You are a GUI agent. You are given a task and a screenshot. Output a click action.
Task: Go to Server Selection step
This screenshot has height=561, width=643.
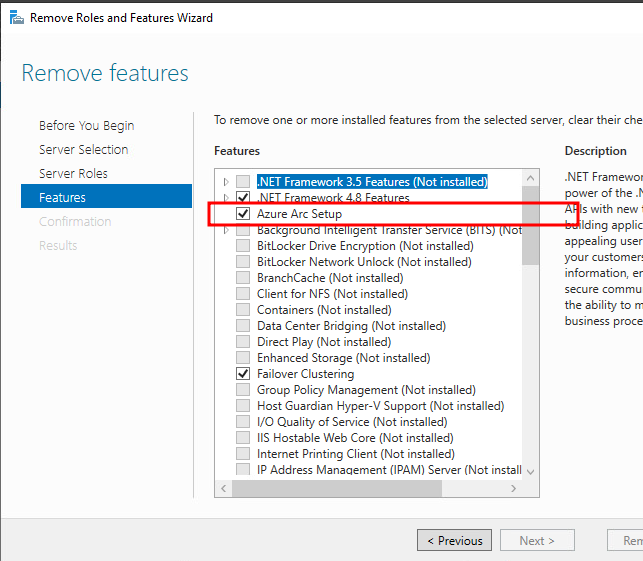83,150
